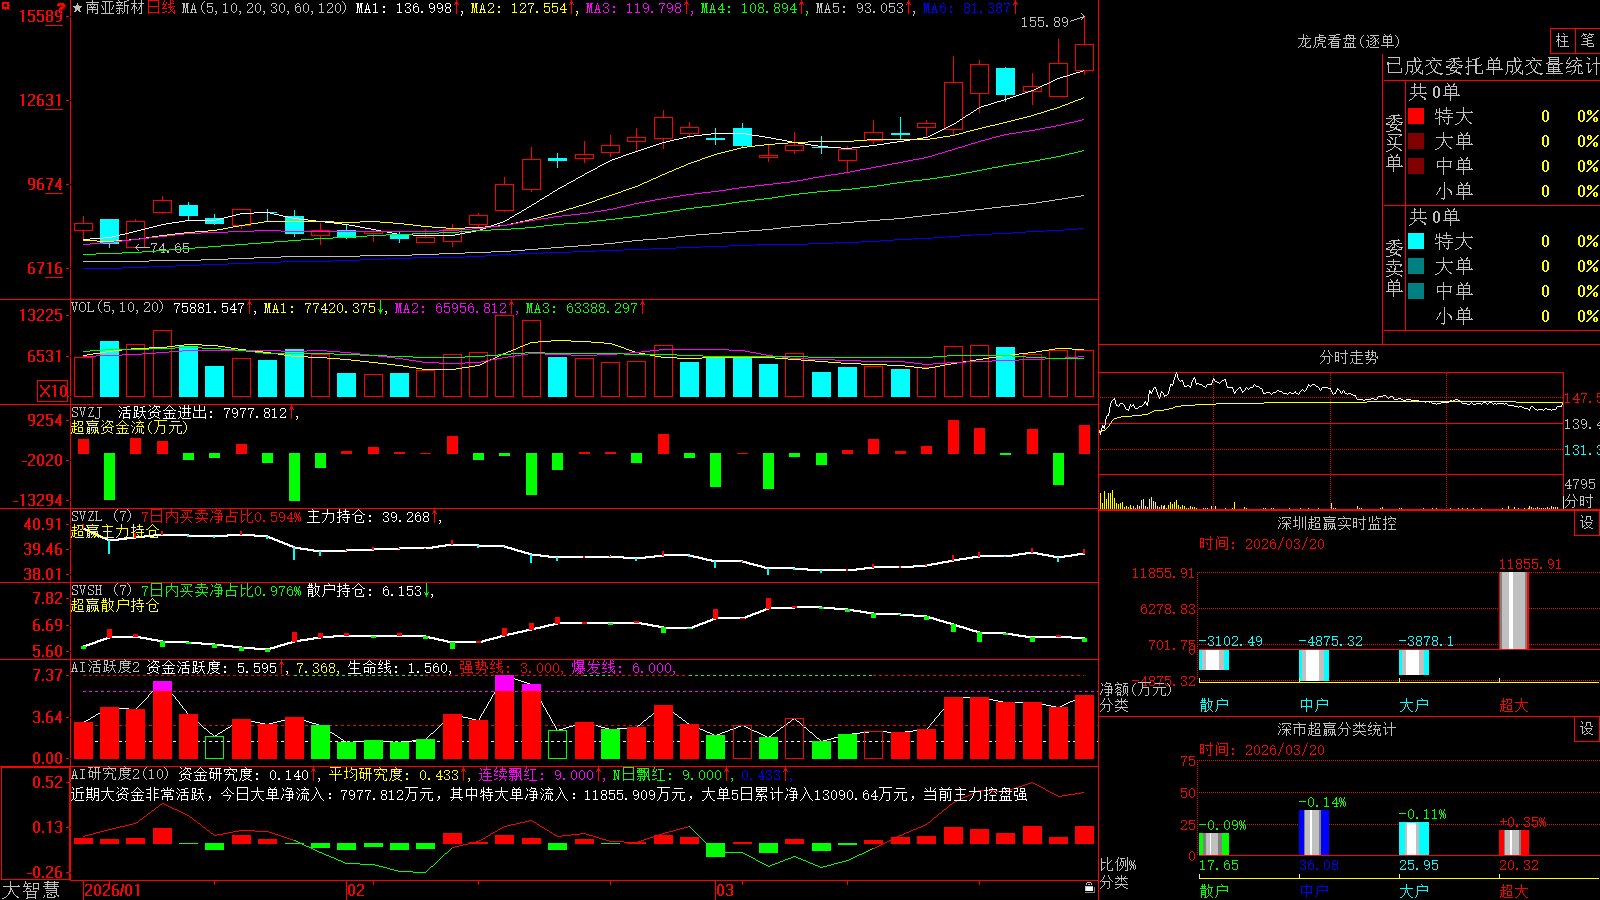Viewport: 1600px width, 900px height.
Task: Click the MA3: 119.798 value
Action: [637, 8]
